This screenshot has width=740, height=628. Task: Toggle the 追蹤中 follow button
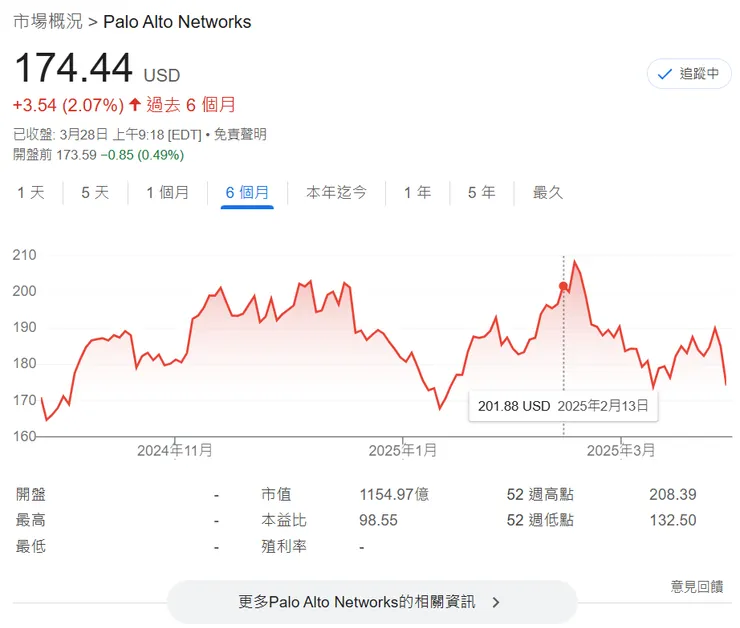click(x=689, y=74)
